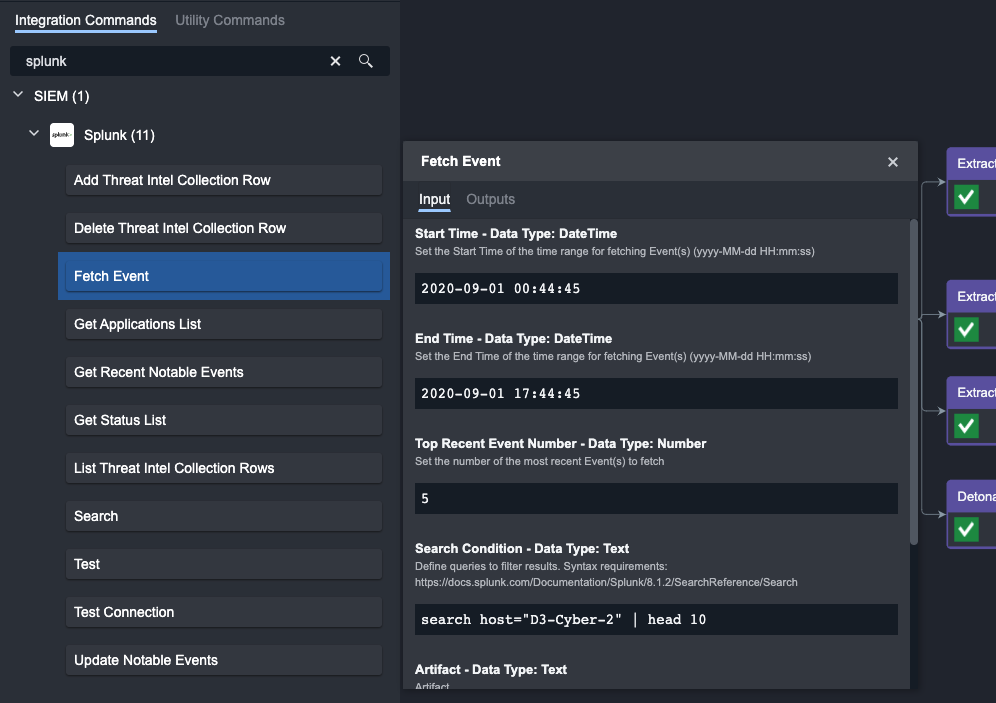Collapse the Splunk (11) group
This screenshot has width=996, height=703.
coord(34,134)
